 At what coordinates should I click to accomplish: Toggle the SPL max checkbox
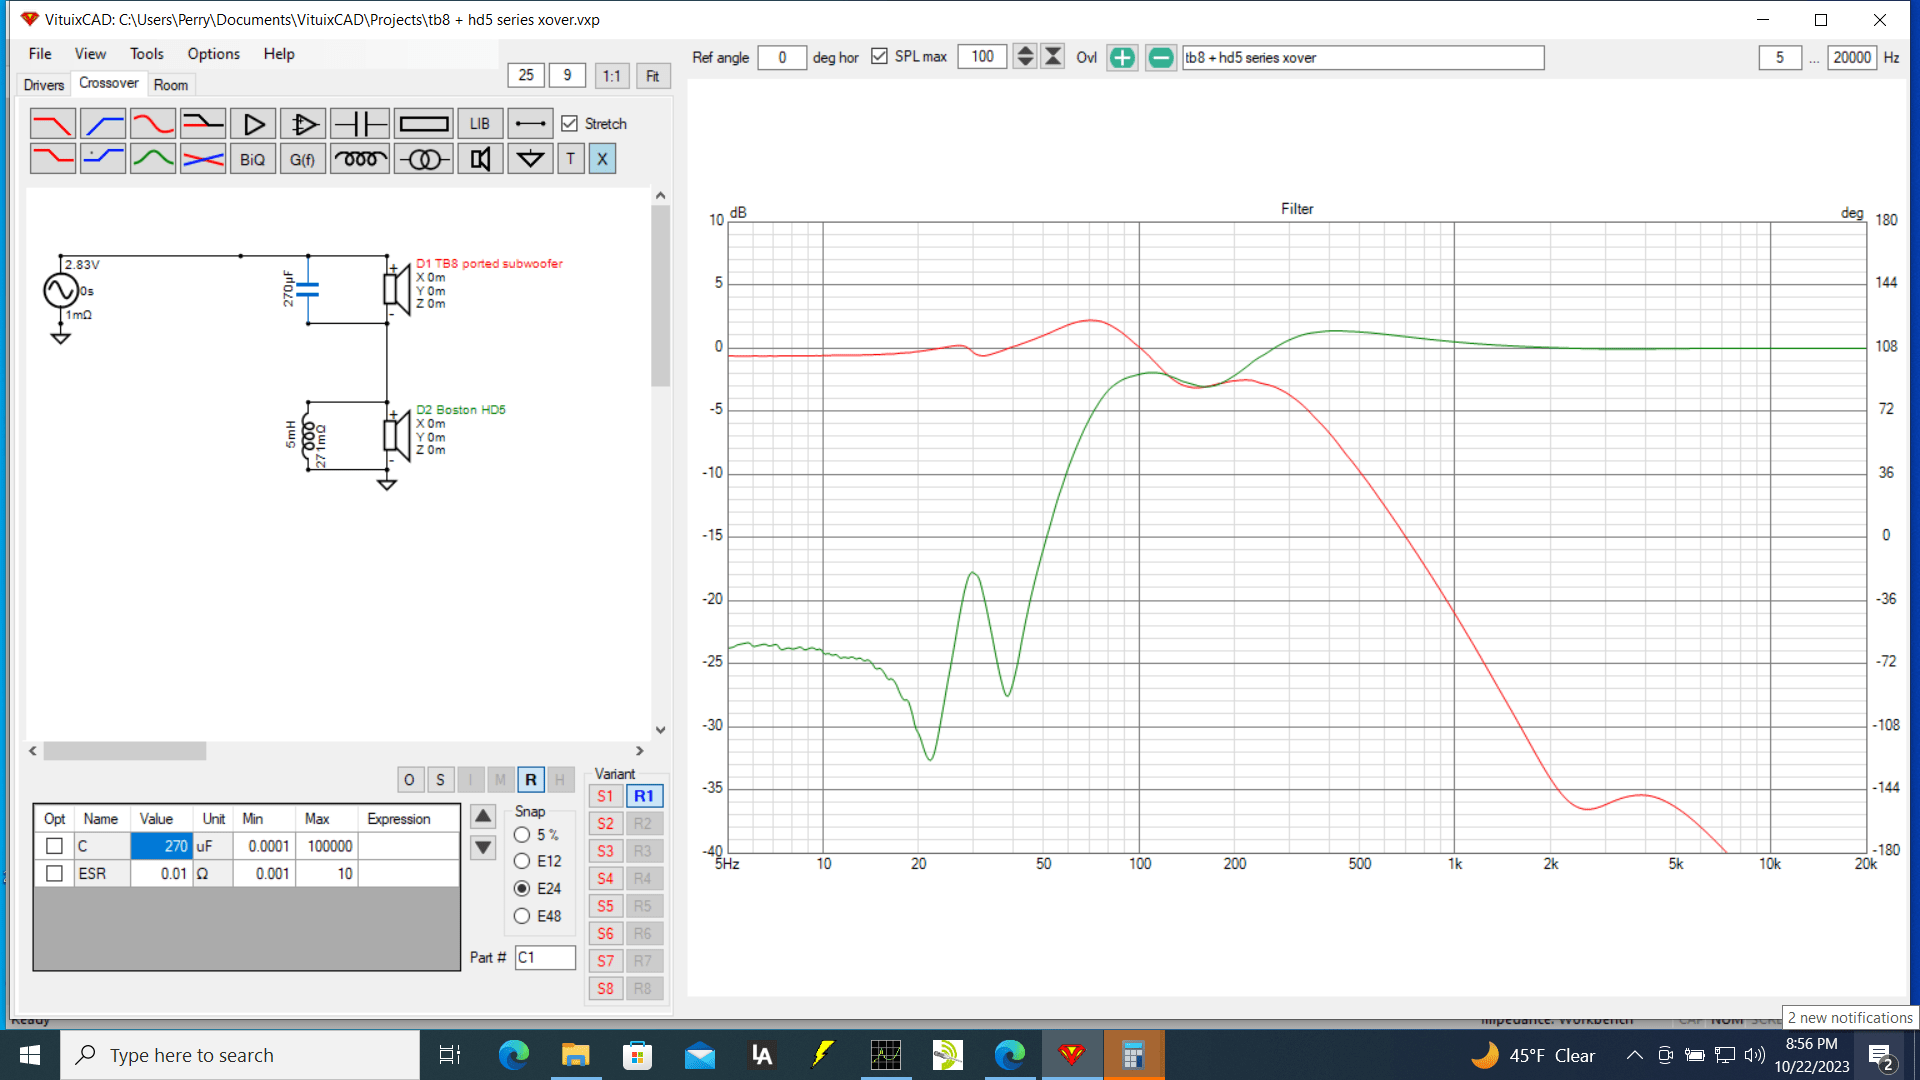(x=879, y=56)
